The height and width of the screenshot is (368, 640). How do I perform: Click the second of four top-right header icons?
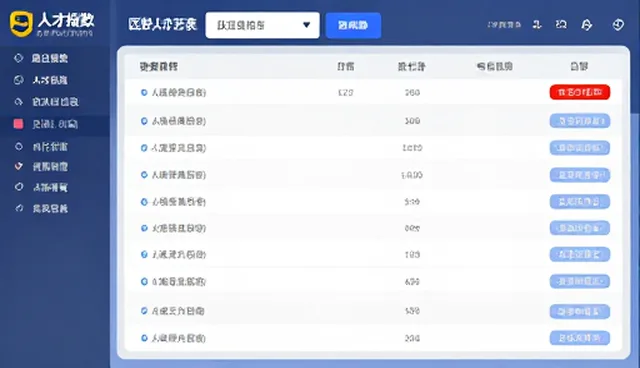(561, 25)
